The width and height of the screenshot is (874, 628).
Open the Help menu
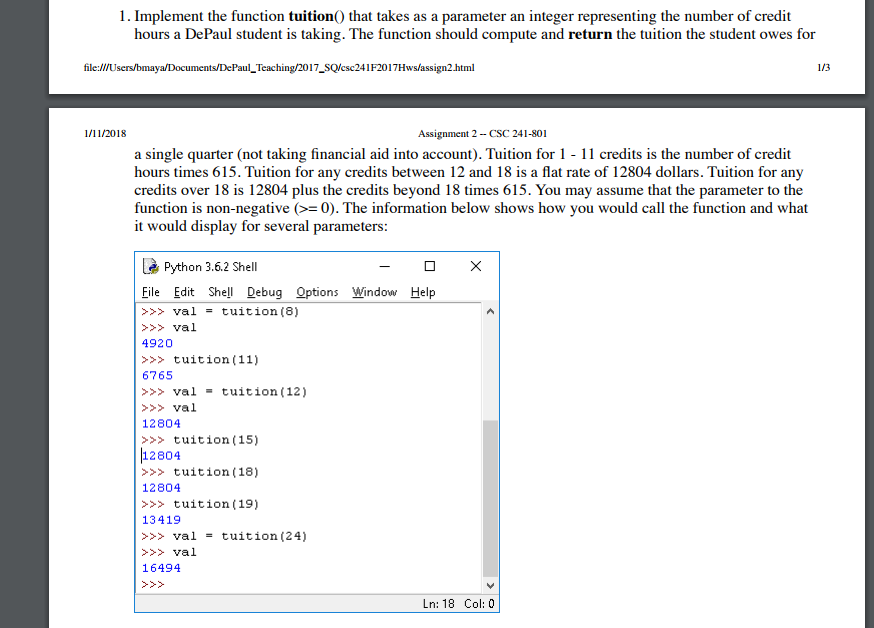click(x=422, y=291)
